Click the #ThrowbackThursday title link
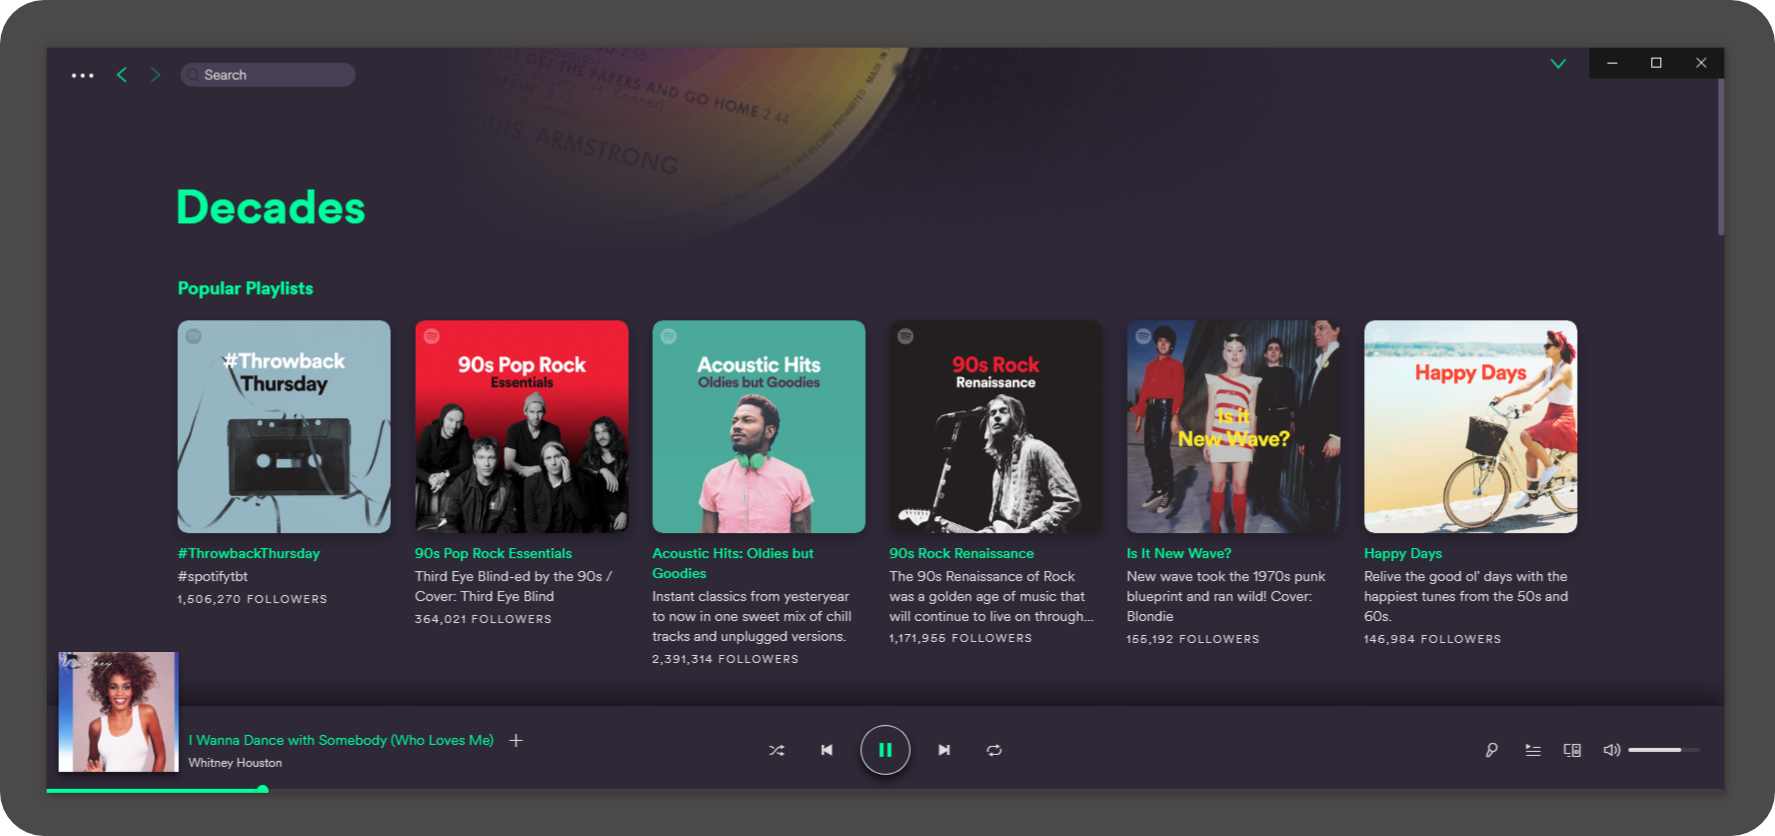 pos(249,553)
